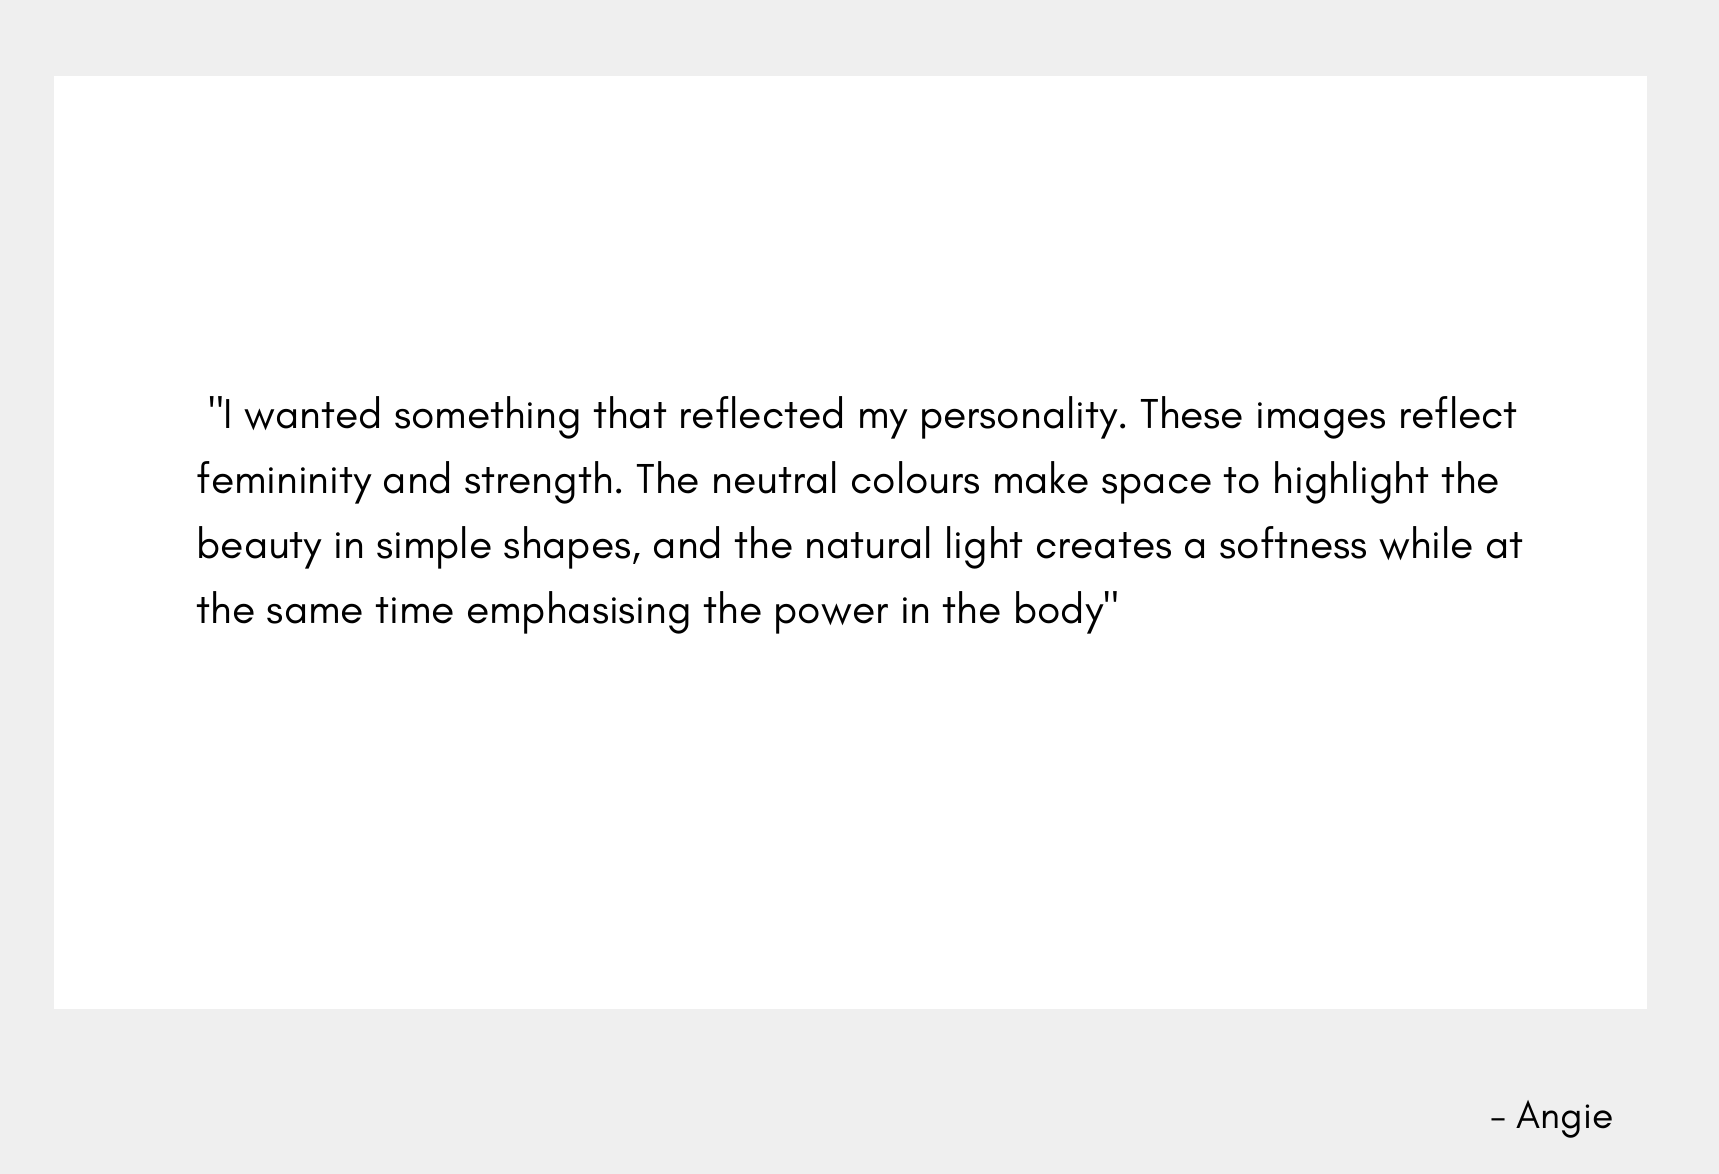1719x1174 pixels.
Task: Click the word "highlight" in the second line
Action: pyautogui.click(x=1350, y=481)
